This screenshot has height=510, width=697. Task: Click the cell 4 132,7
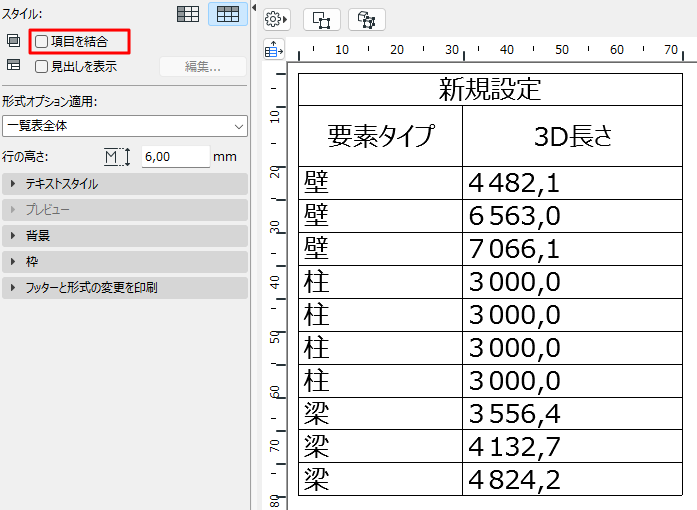pyautogui.click(x=573, y=446)
